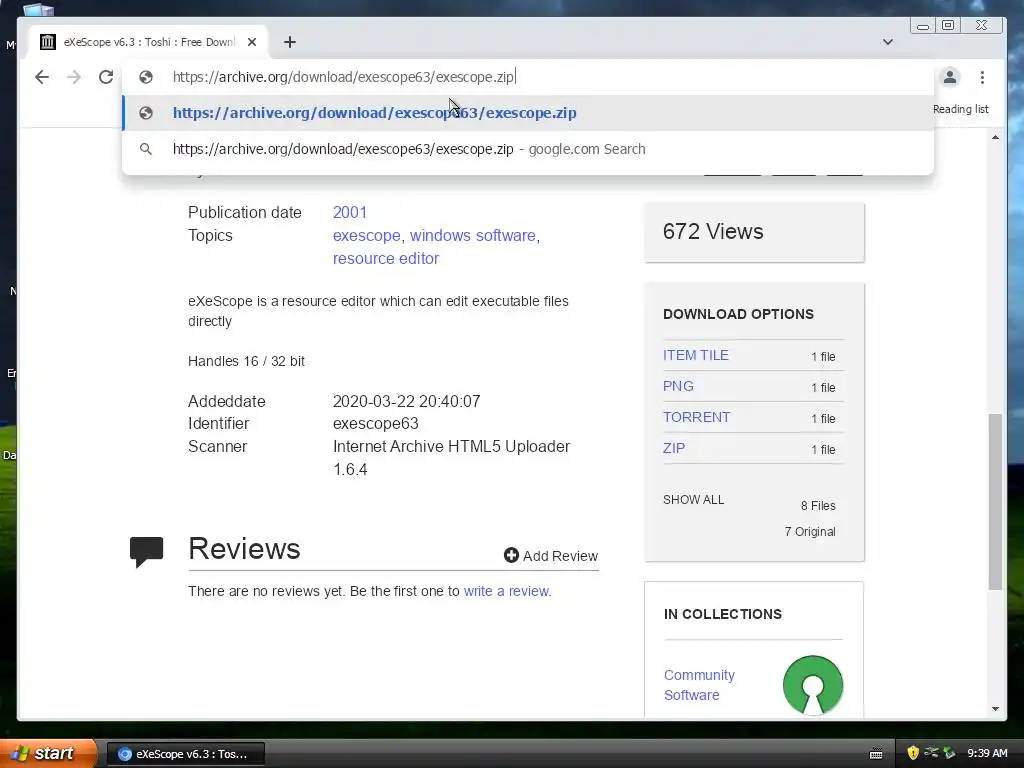Click the rightmost tray icon beside clock
Viewport: 1024px width, 768px height.
(949, 753)
